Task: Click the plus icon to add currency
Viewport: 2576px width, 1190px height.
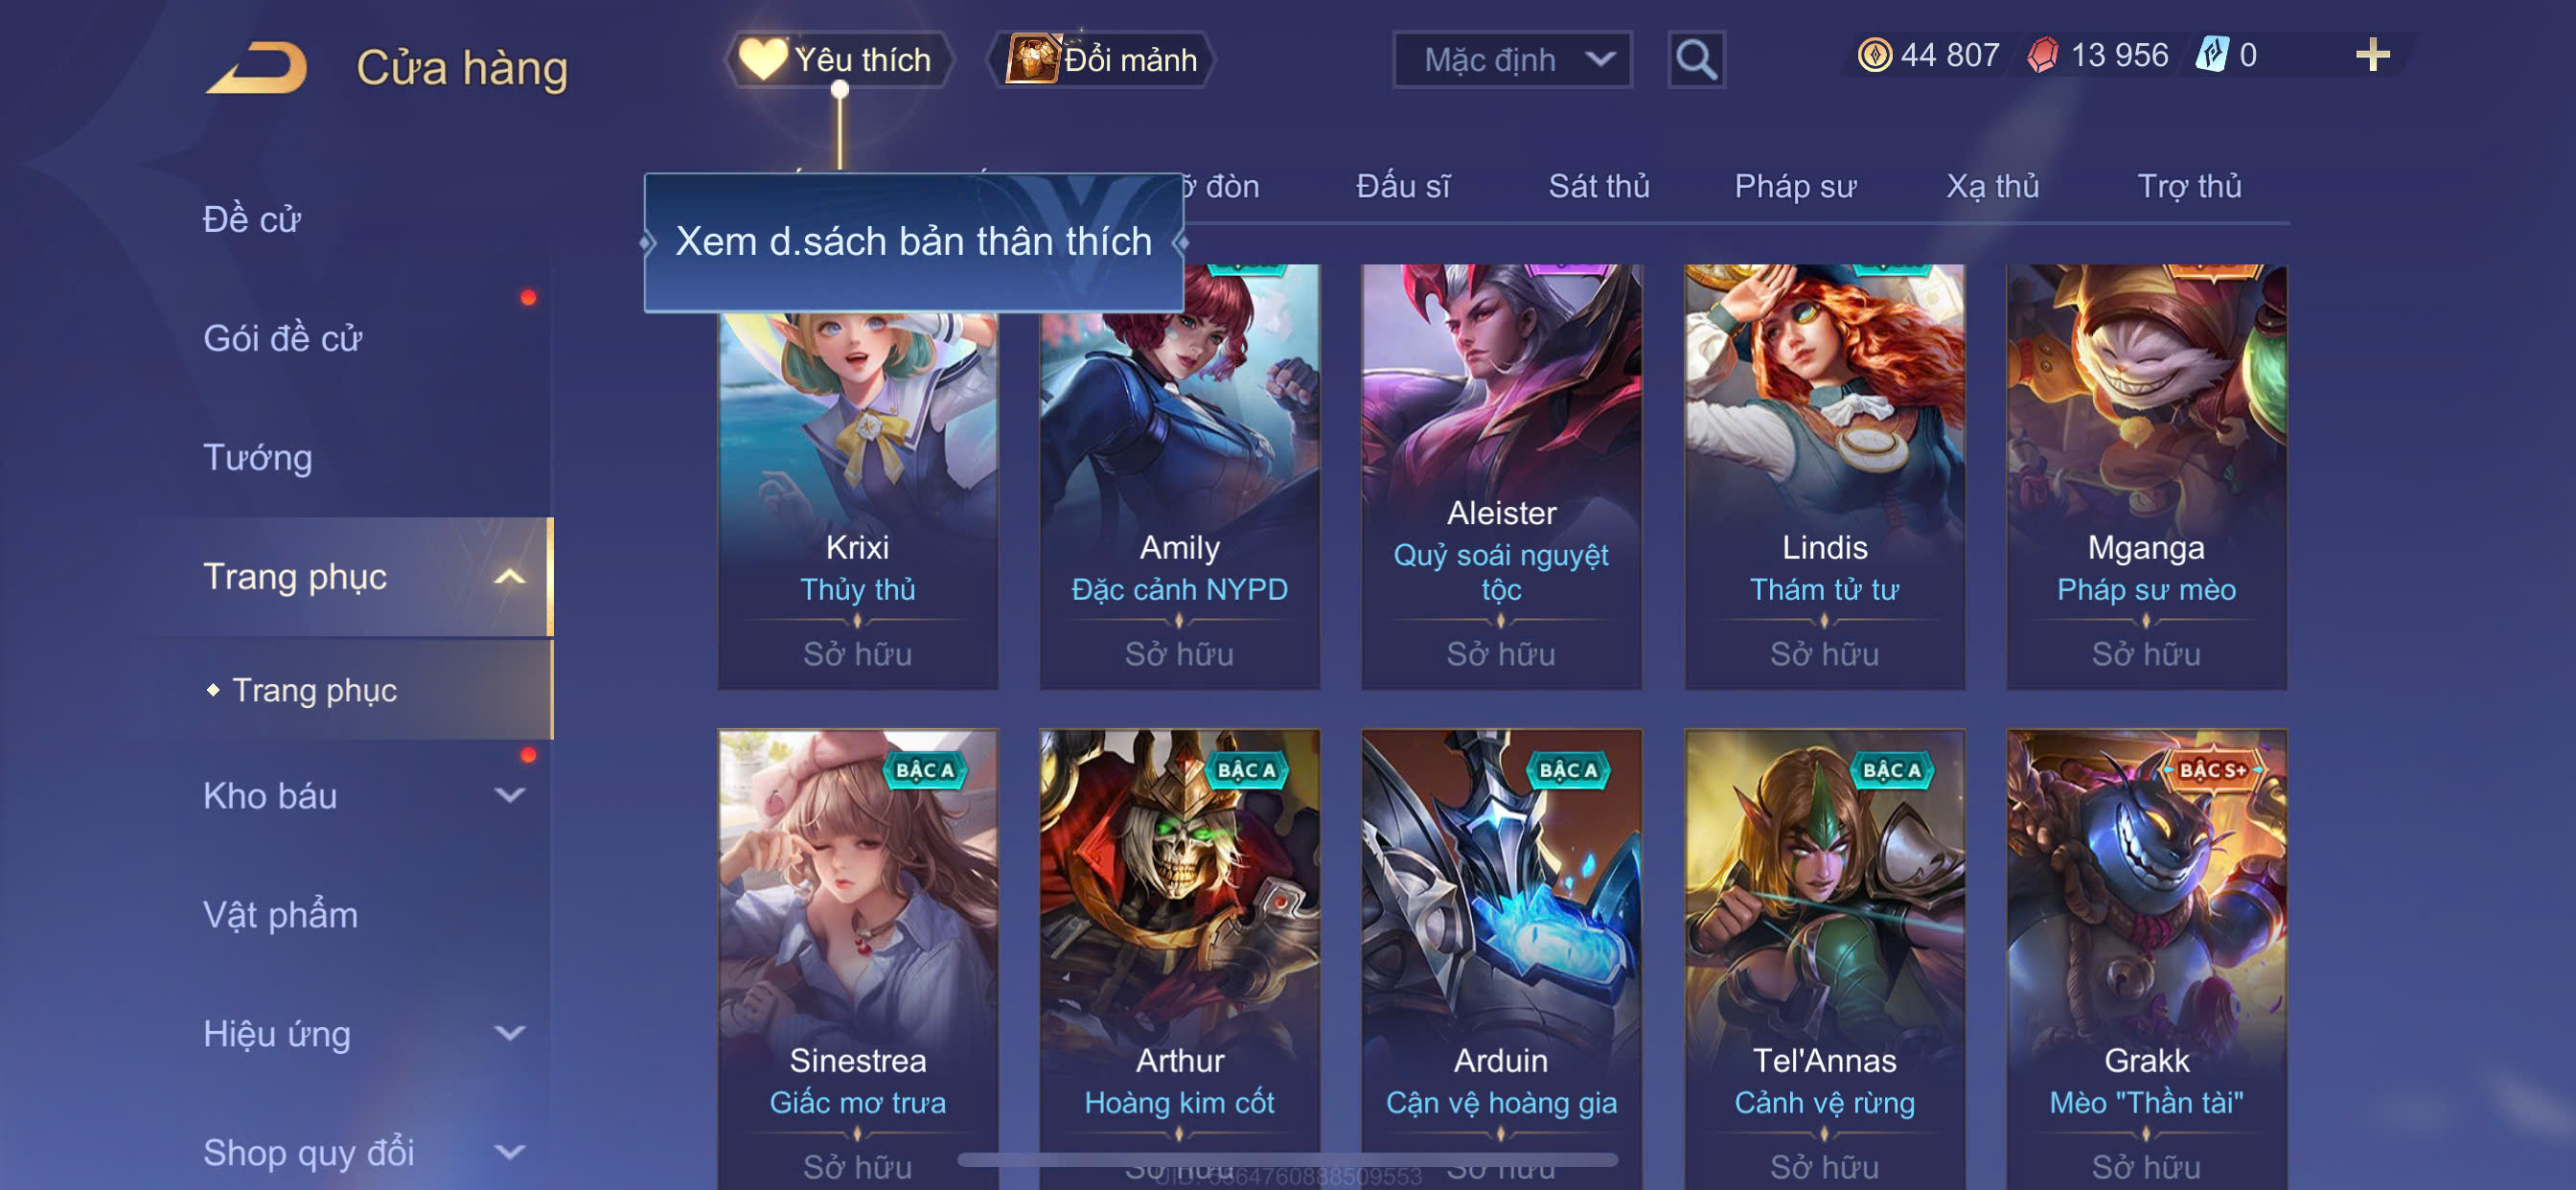Action: tap(2372, 55)
